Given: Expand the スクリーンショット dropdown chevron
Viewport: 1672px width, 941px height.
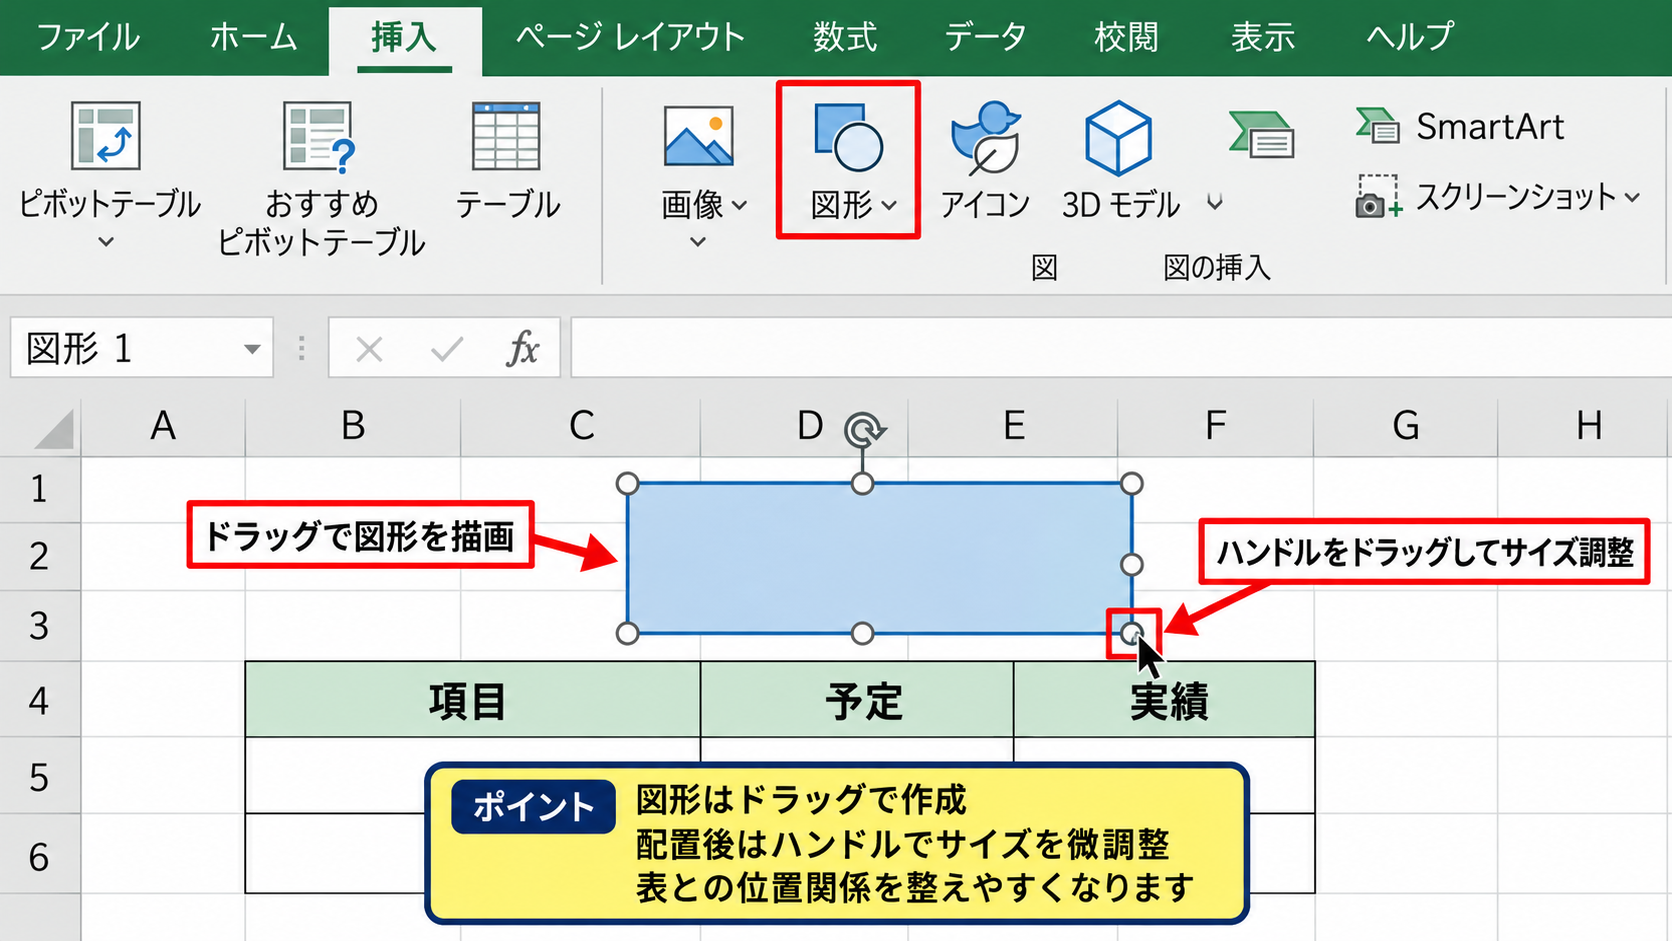Looking at the screenshot, I should pyautogui.click(x=1632, y=197).
